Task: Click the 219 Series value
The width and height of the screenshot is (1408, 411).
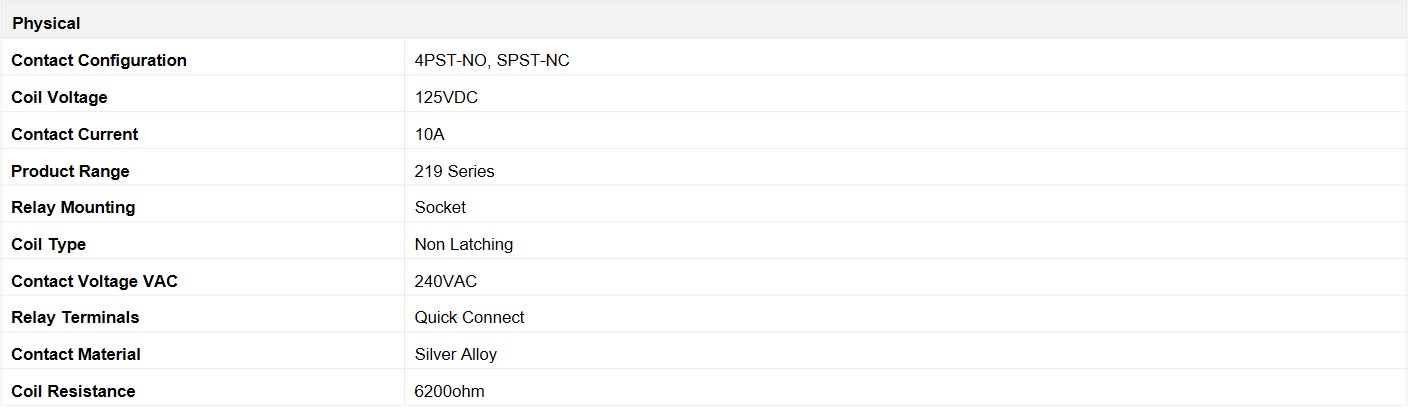Action: [455, 171]
